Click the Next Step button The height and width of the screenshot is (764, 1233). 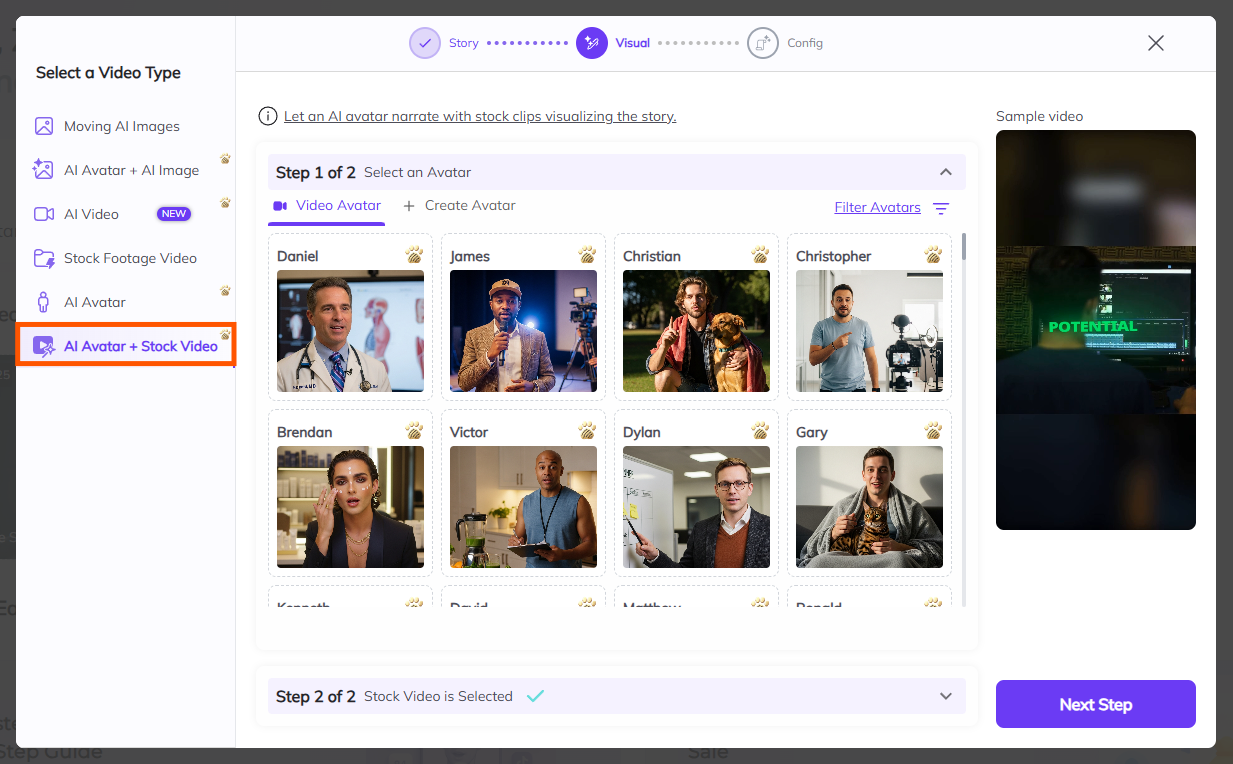pyautogui.click(x=1096, y=704)
